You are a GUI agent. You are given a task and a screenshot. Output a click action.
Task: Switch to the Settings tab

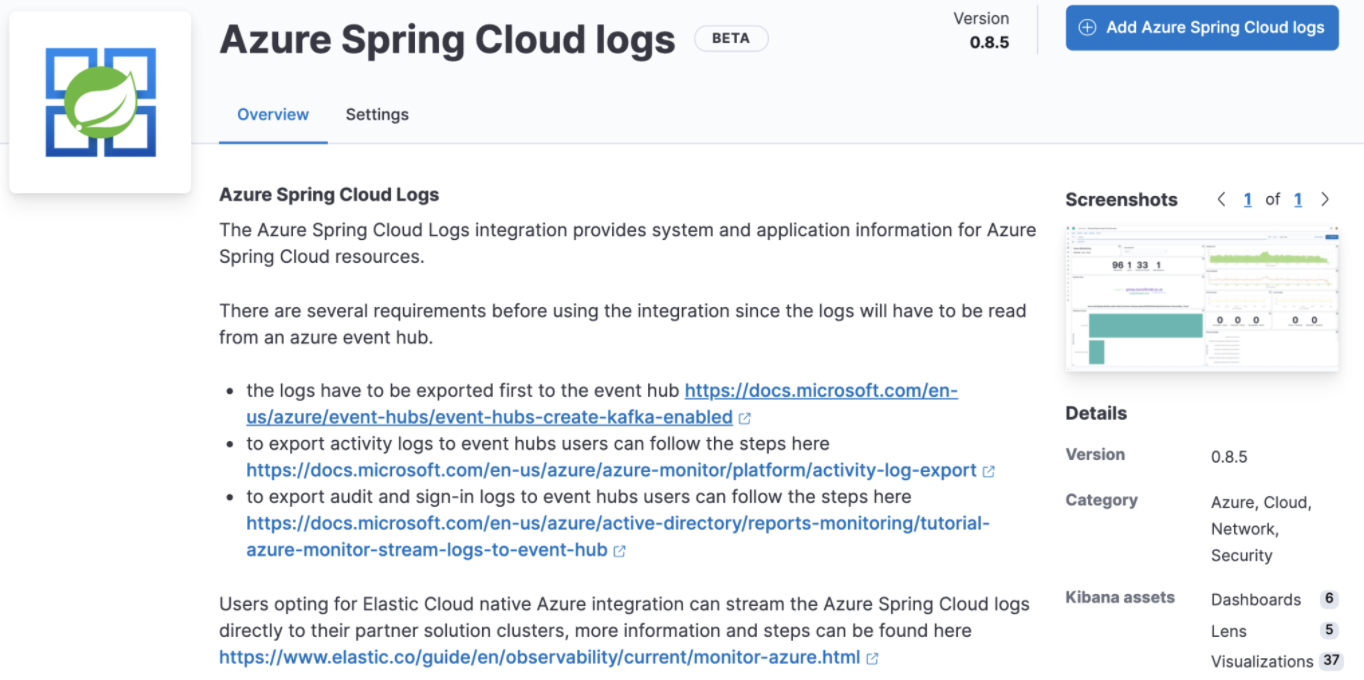tap(377, 114)
